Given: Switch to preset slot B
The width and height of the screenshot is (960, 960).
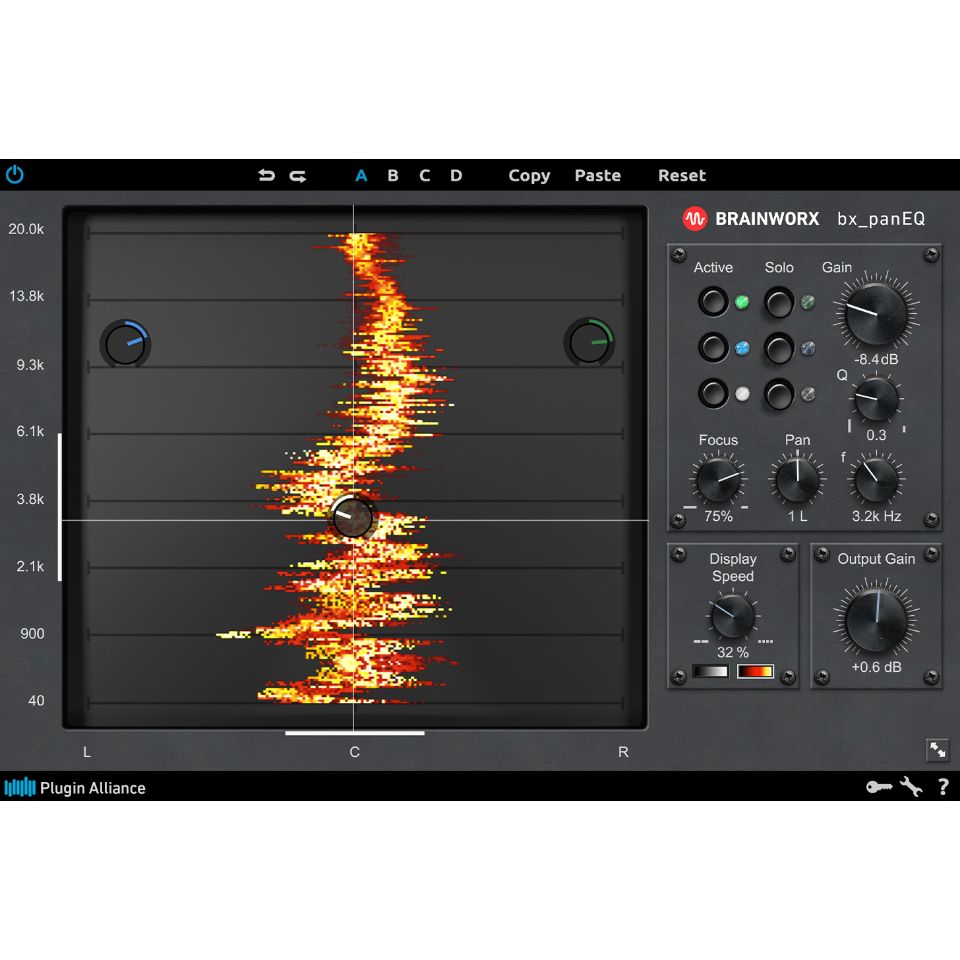Looking at the screenshot, I should (392, 174).
